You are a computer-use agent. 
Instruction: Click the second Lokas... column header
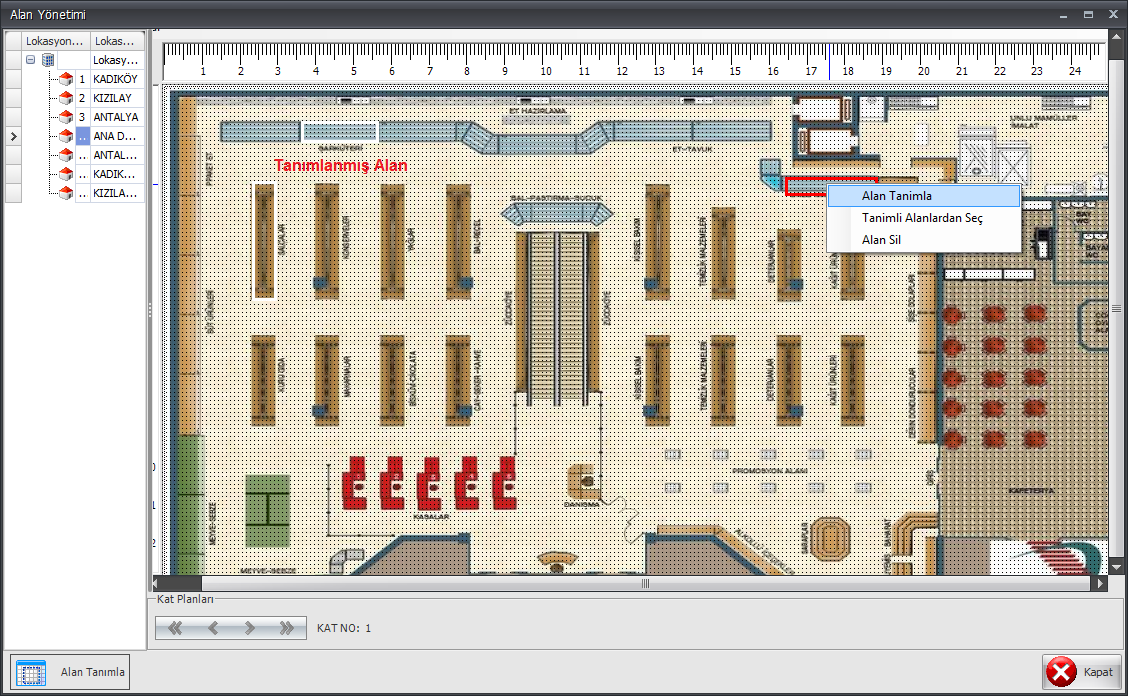[x=117, y=41]
